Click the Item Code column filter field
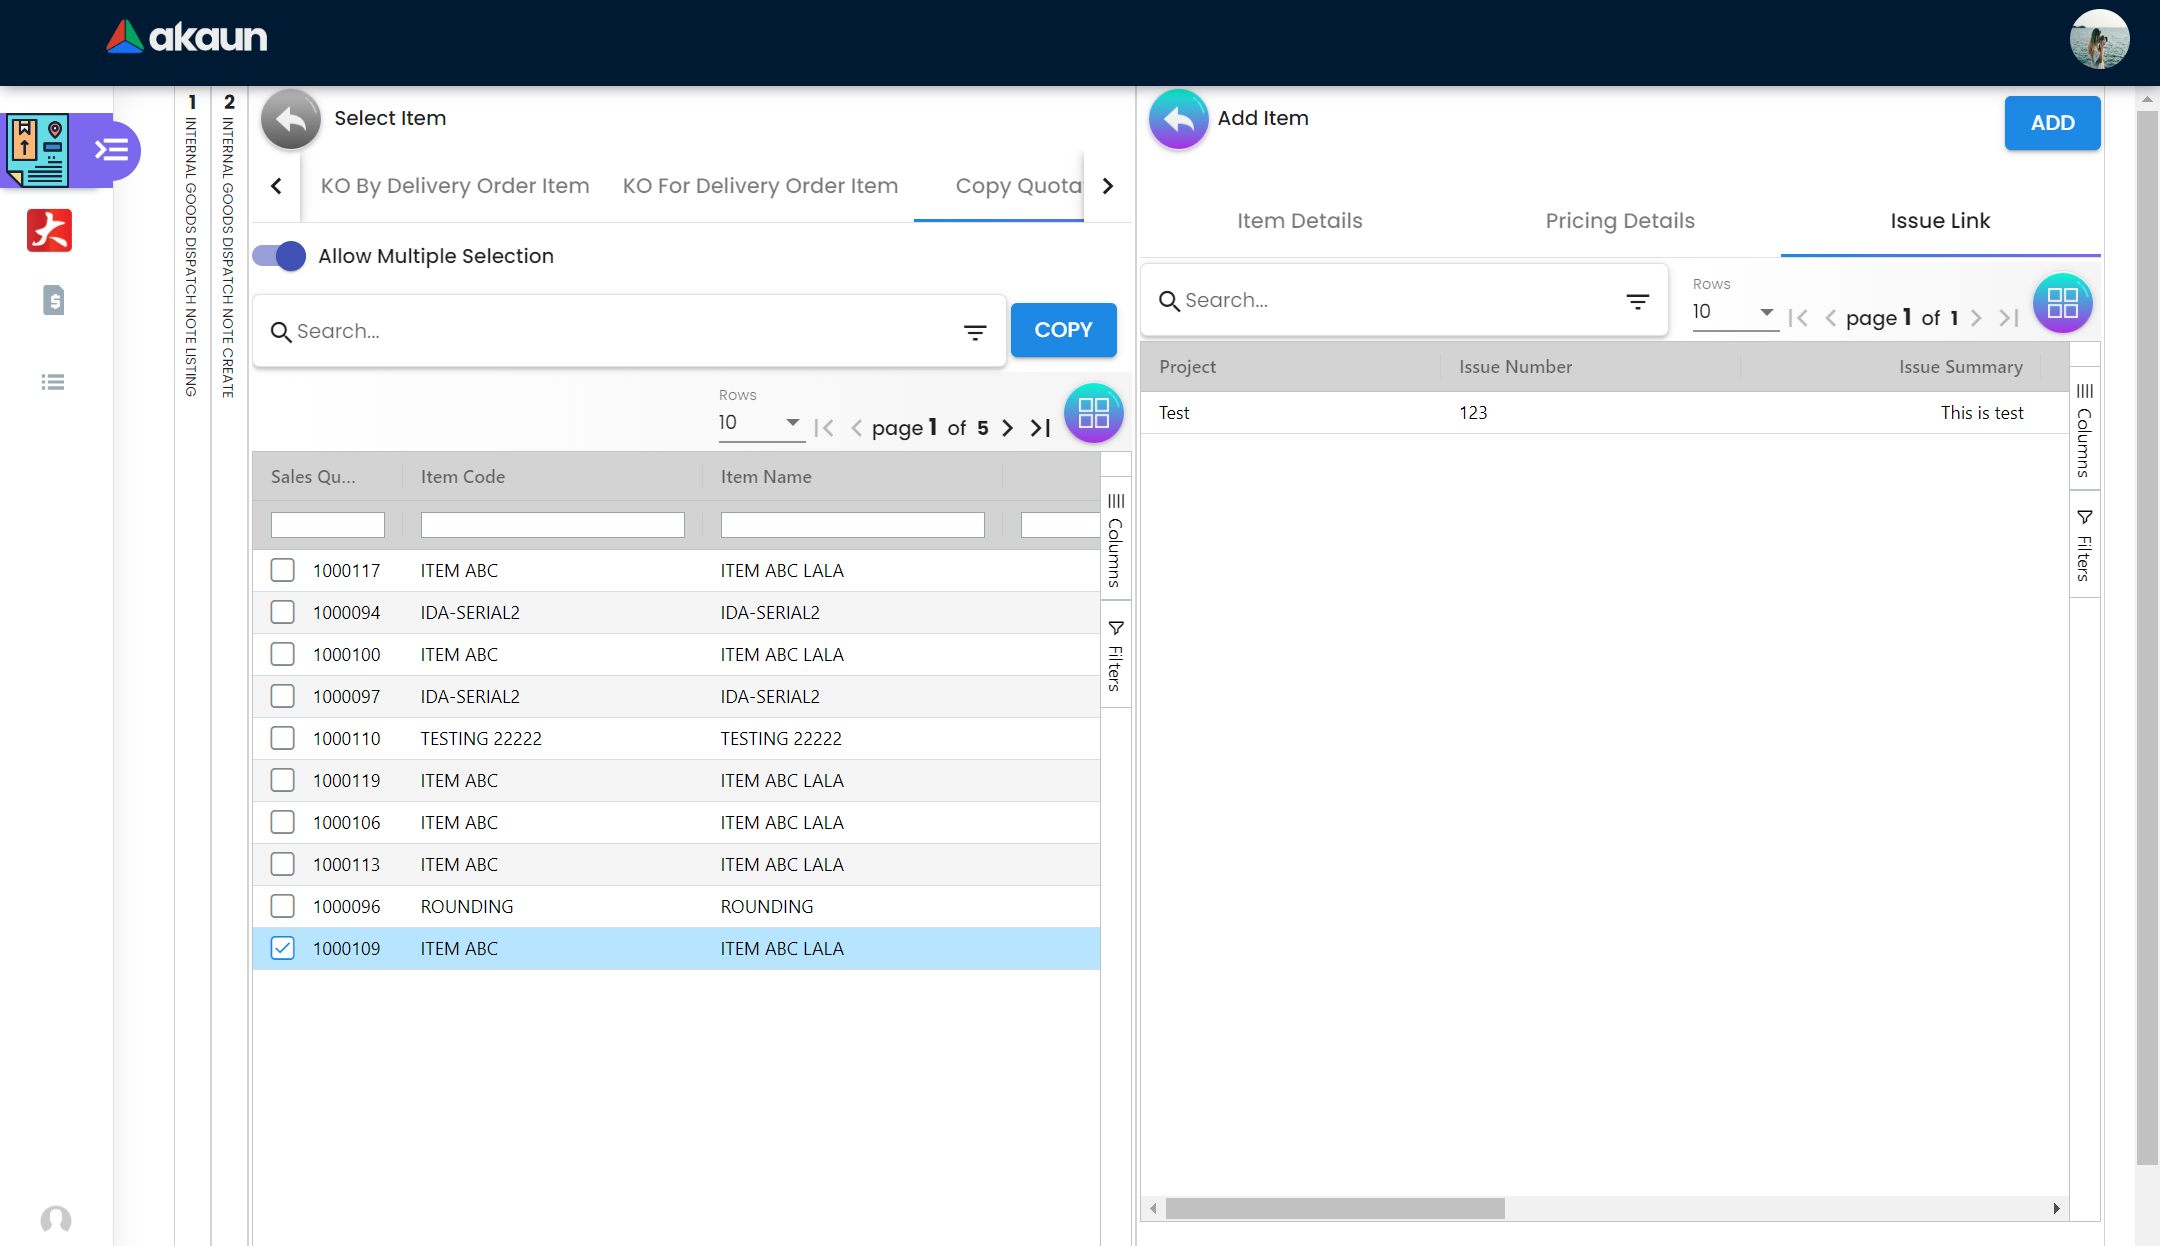Screen dimensions: 2160x1246 [552, 525]
